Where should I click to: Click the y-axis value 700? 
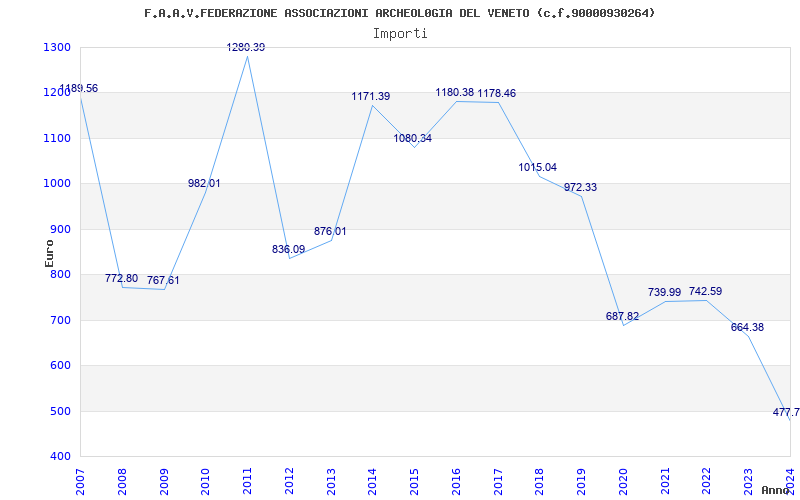[60, 320]
